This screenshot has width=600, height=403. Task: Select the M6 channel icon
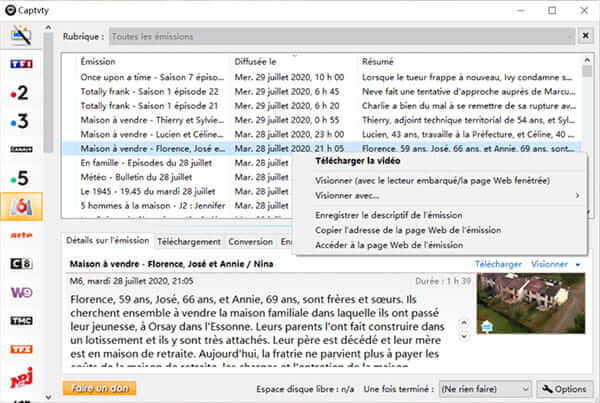pyautogui.click(x=21, y=207)
